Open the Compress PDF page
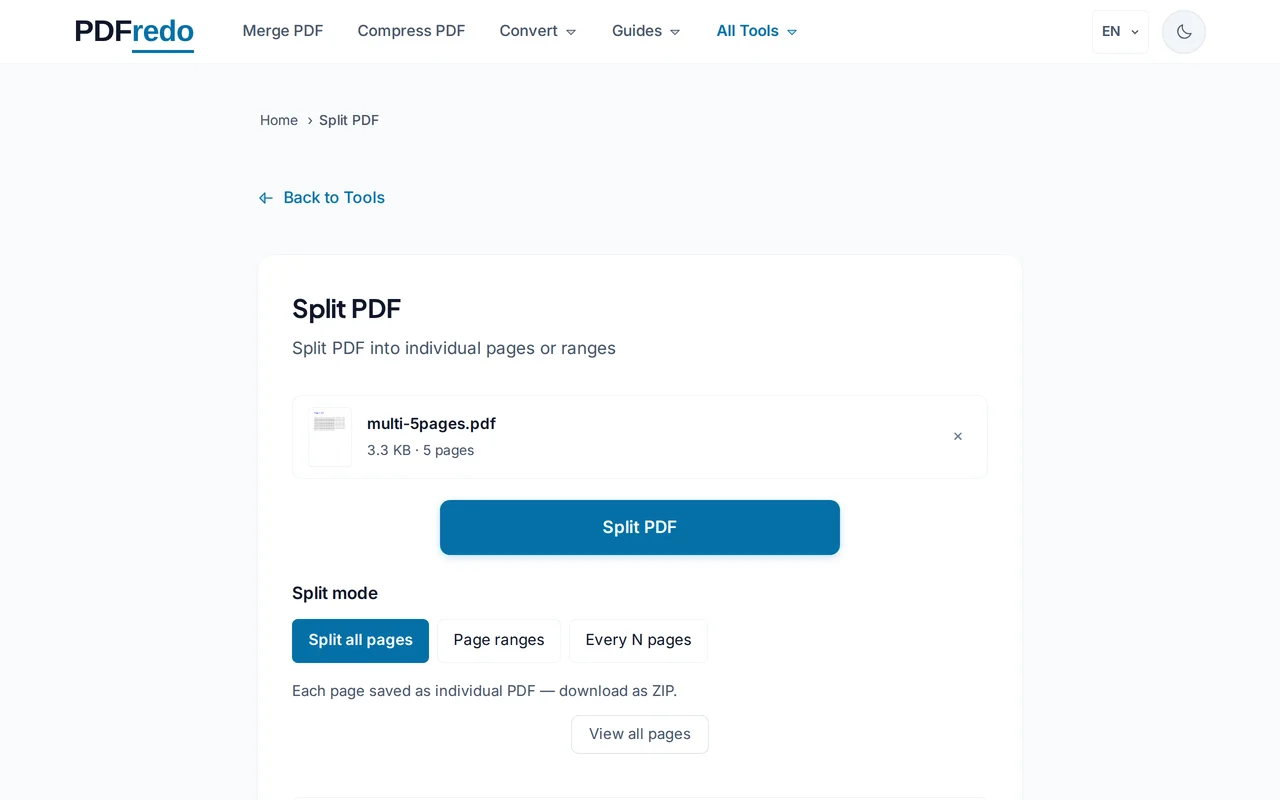 tap(411, 31)
